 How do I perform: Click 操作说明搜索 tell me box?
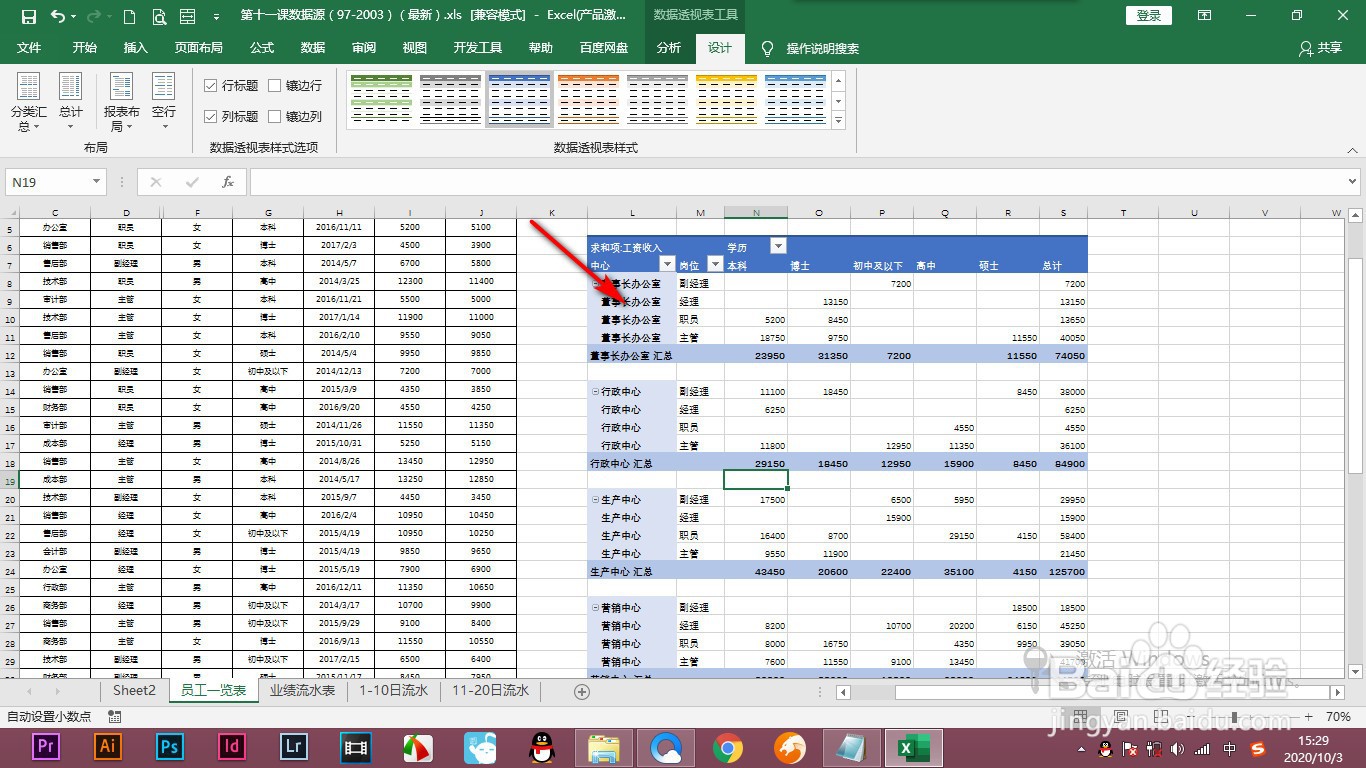(x=811, y=48)
